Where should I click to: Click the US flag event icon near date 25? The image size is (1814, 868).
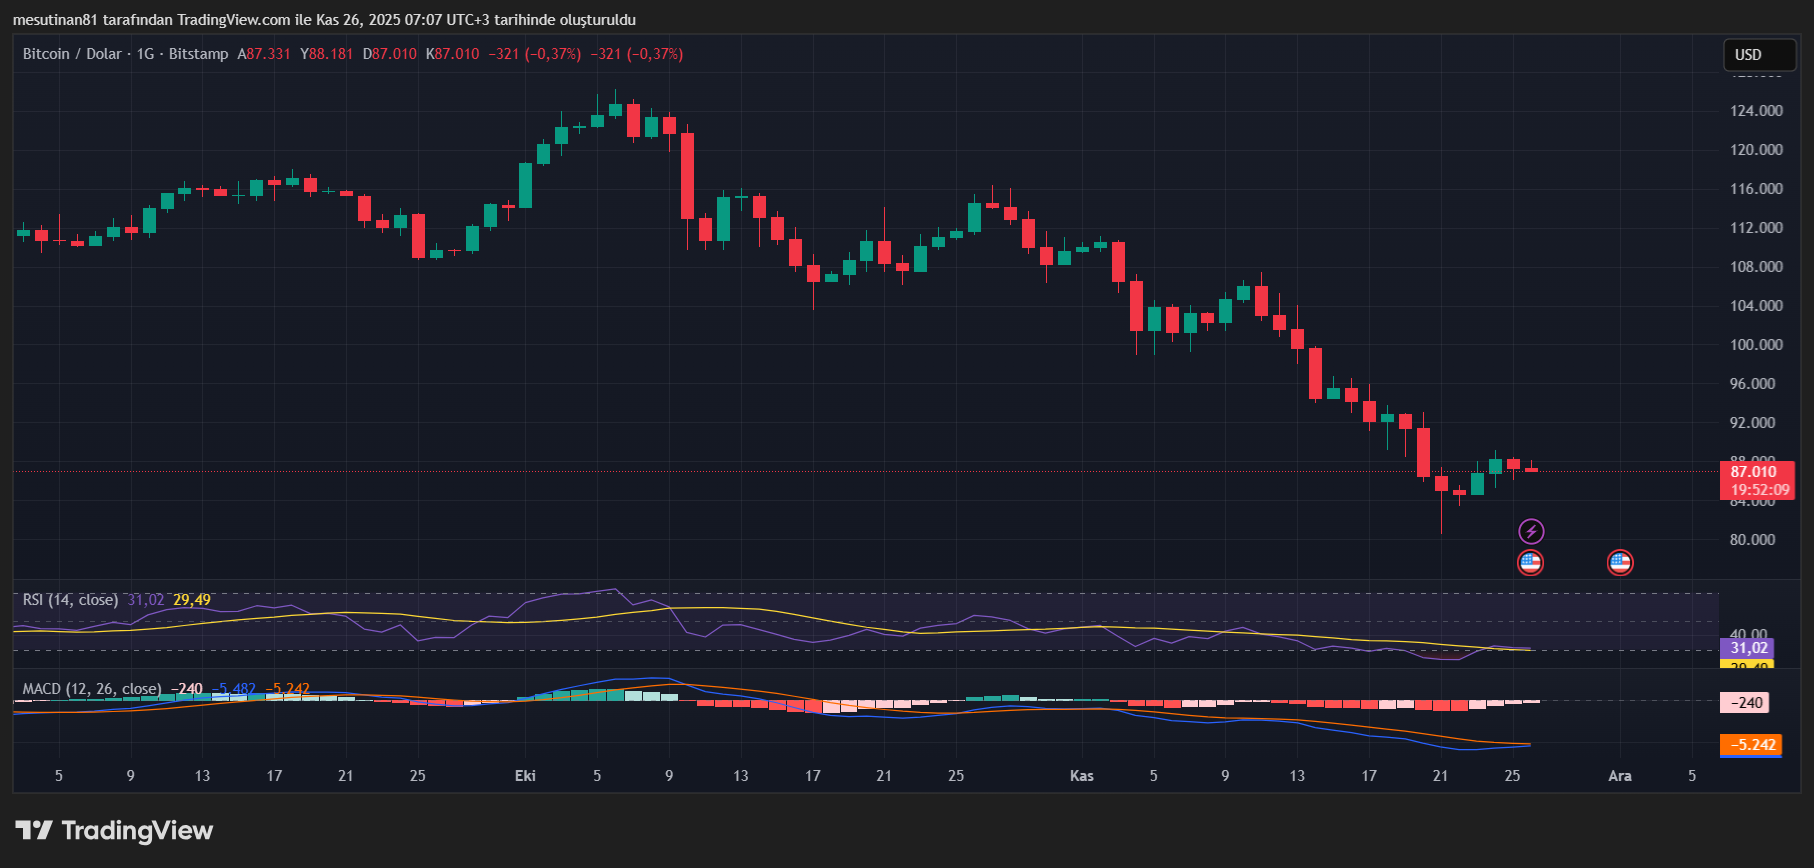click(1530, 563)
